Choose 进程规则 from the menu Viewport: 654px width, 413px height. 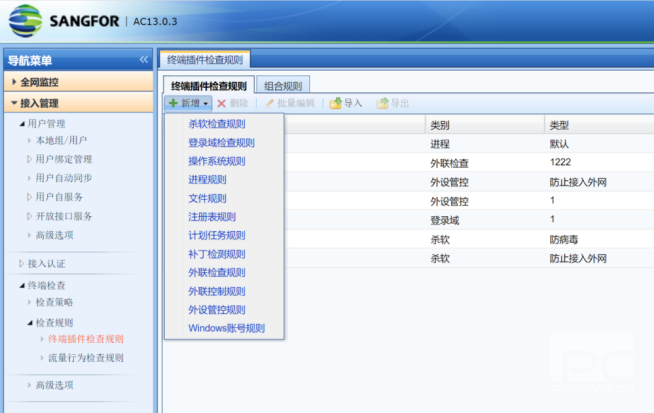207,180
